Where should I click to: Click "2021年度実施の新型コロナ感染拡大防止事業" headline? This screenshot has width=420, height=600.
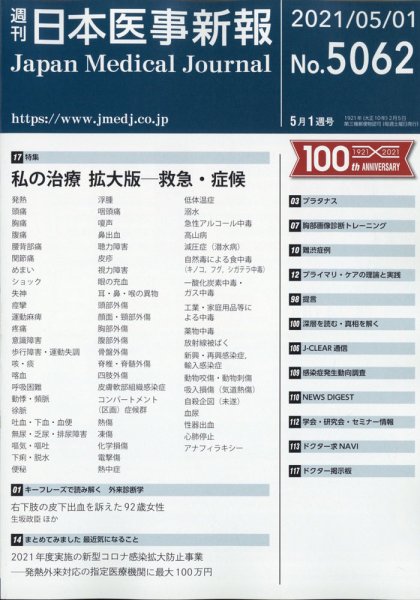point(107,557)
